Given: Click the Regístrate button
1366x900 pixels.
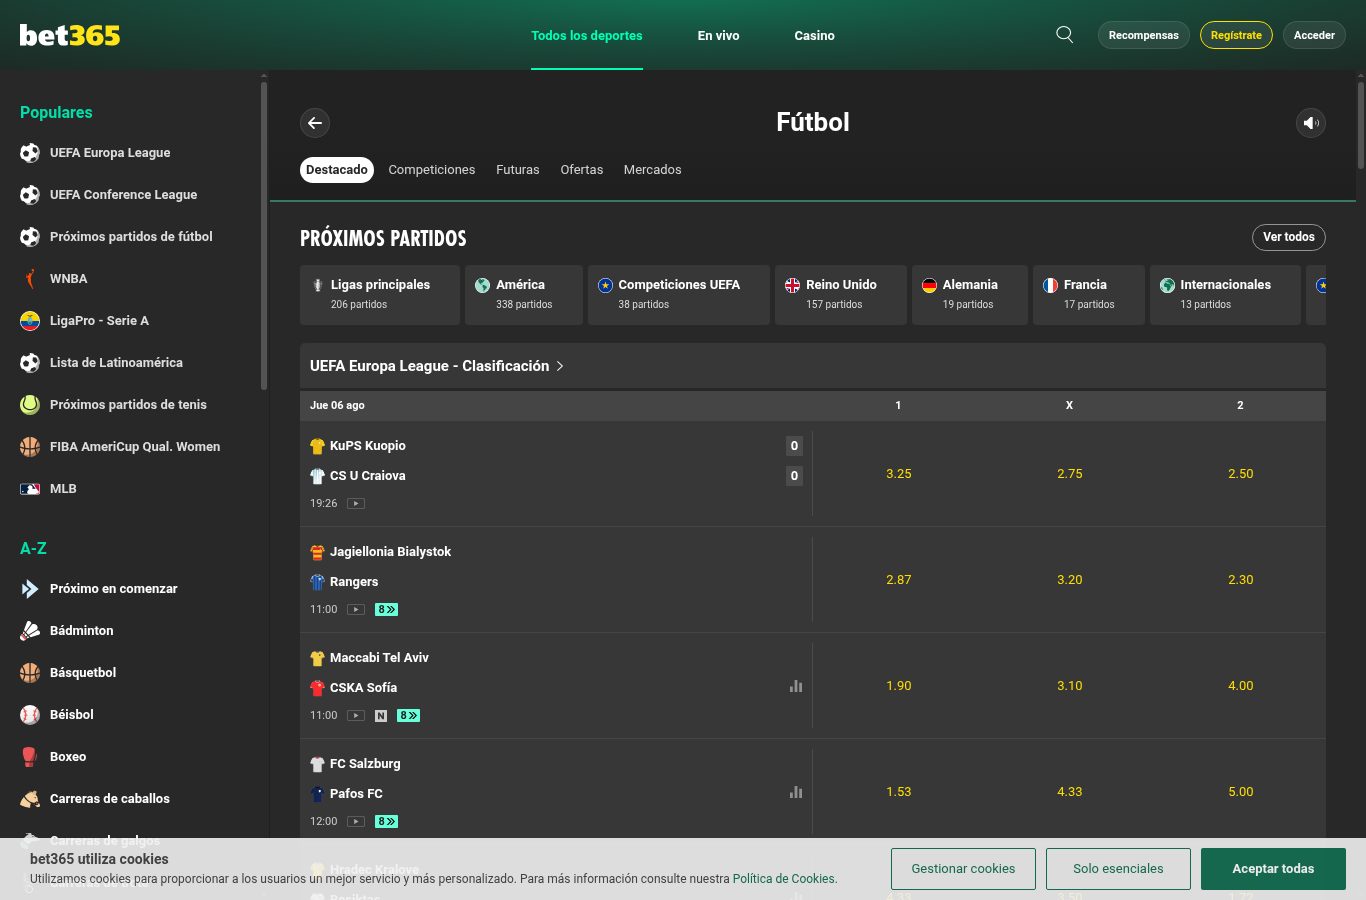Looking at the screenshot, I should click(x=1236, y=35).
